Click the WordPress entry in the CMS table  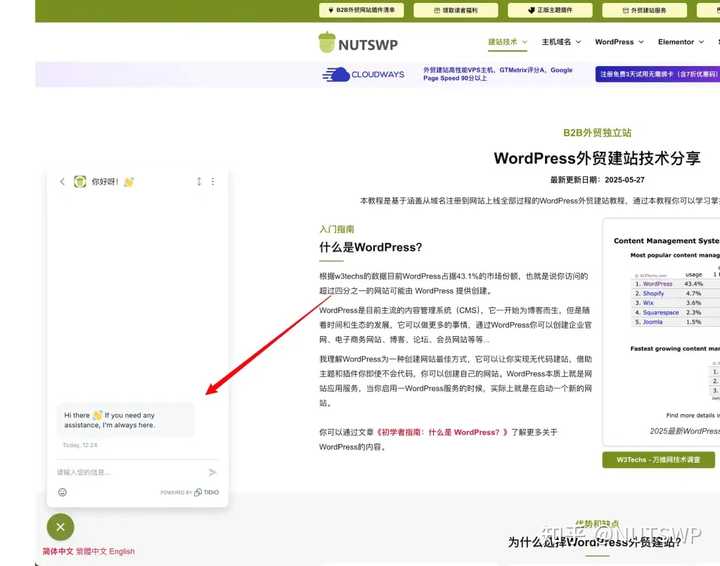pyautogui.click(x=657, y=284)
